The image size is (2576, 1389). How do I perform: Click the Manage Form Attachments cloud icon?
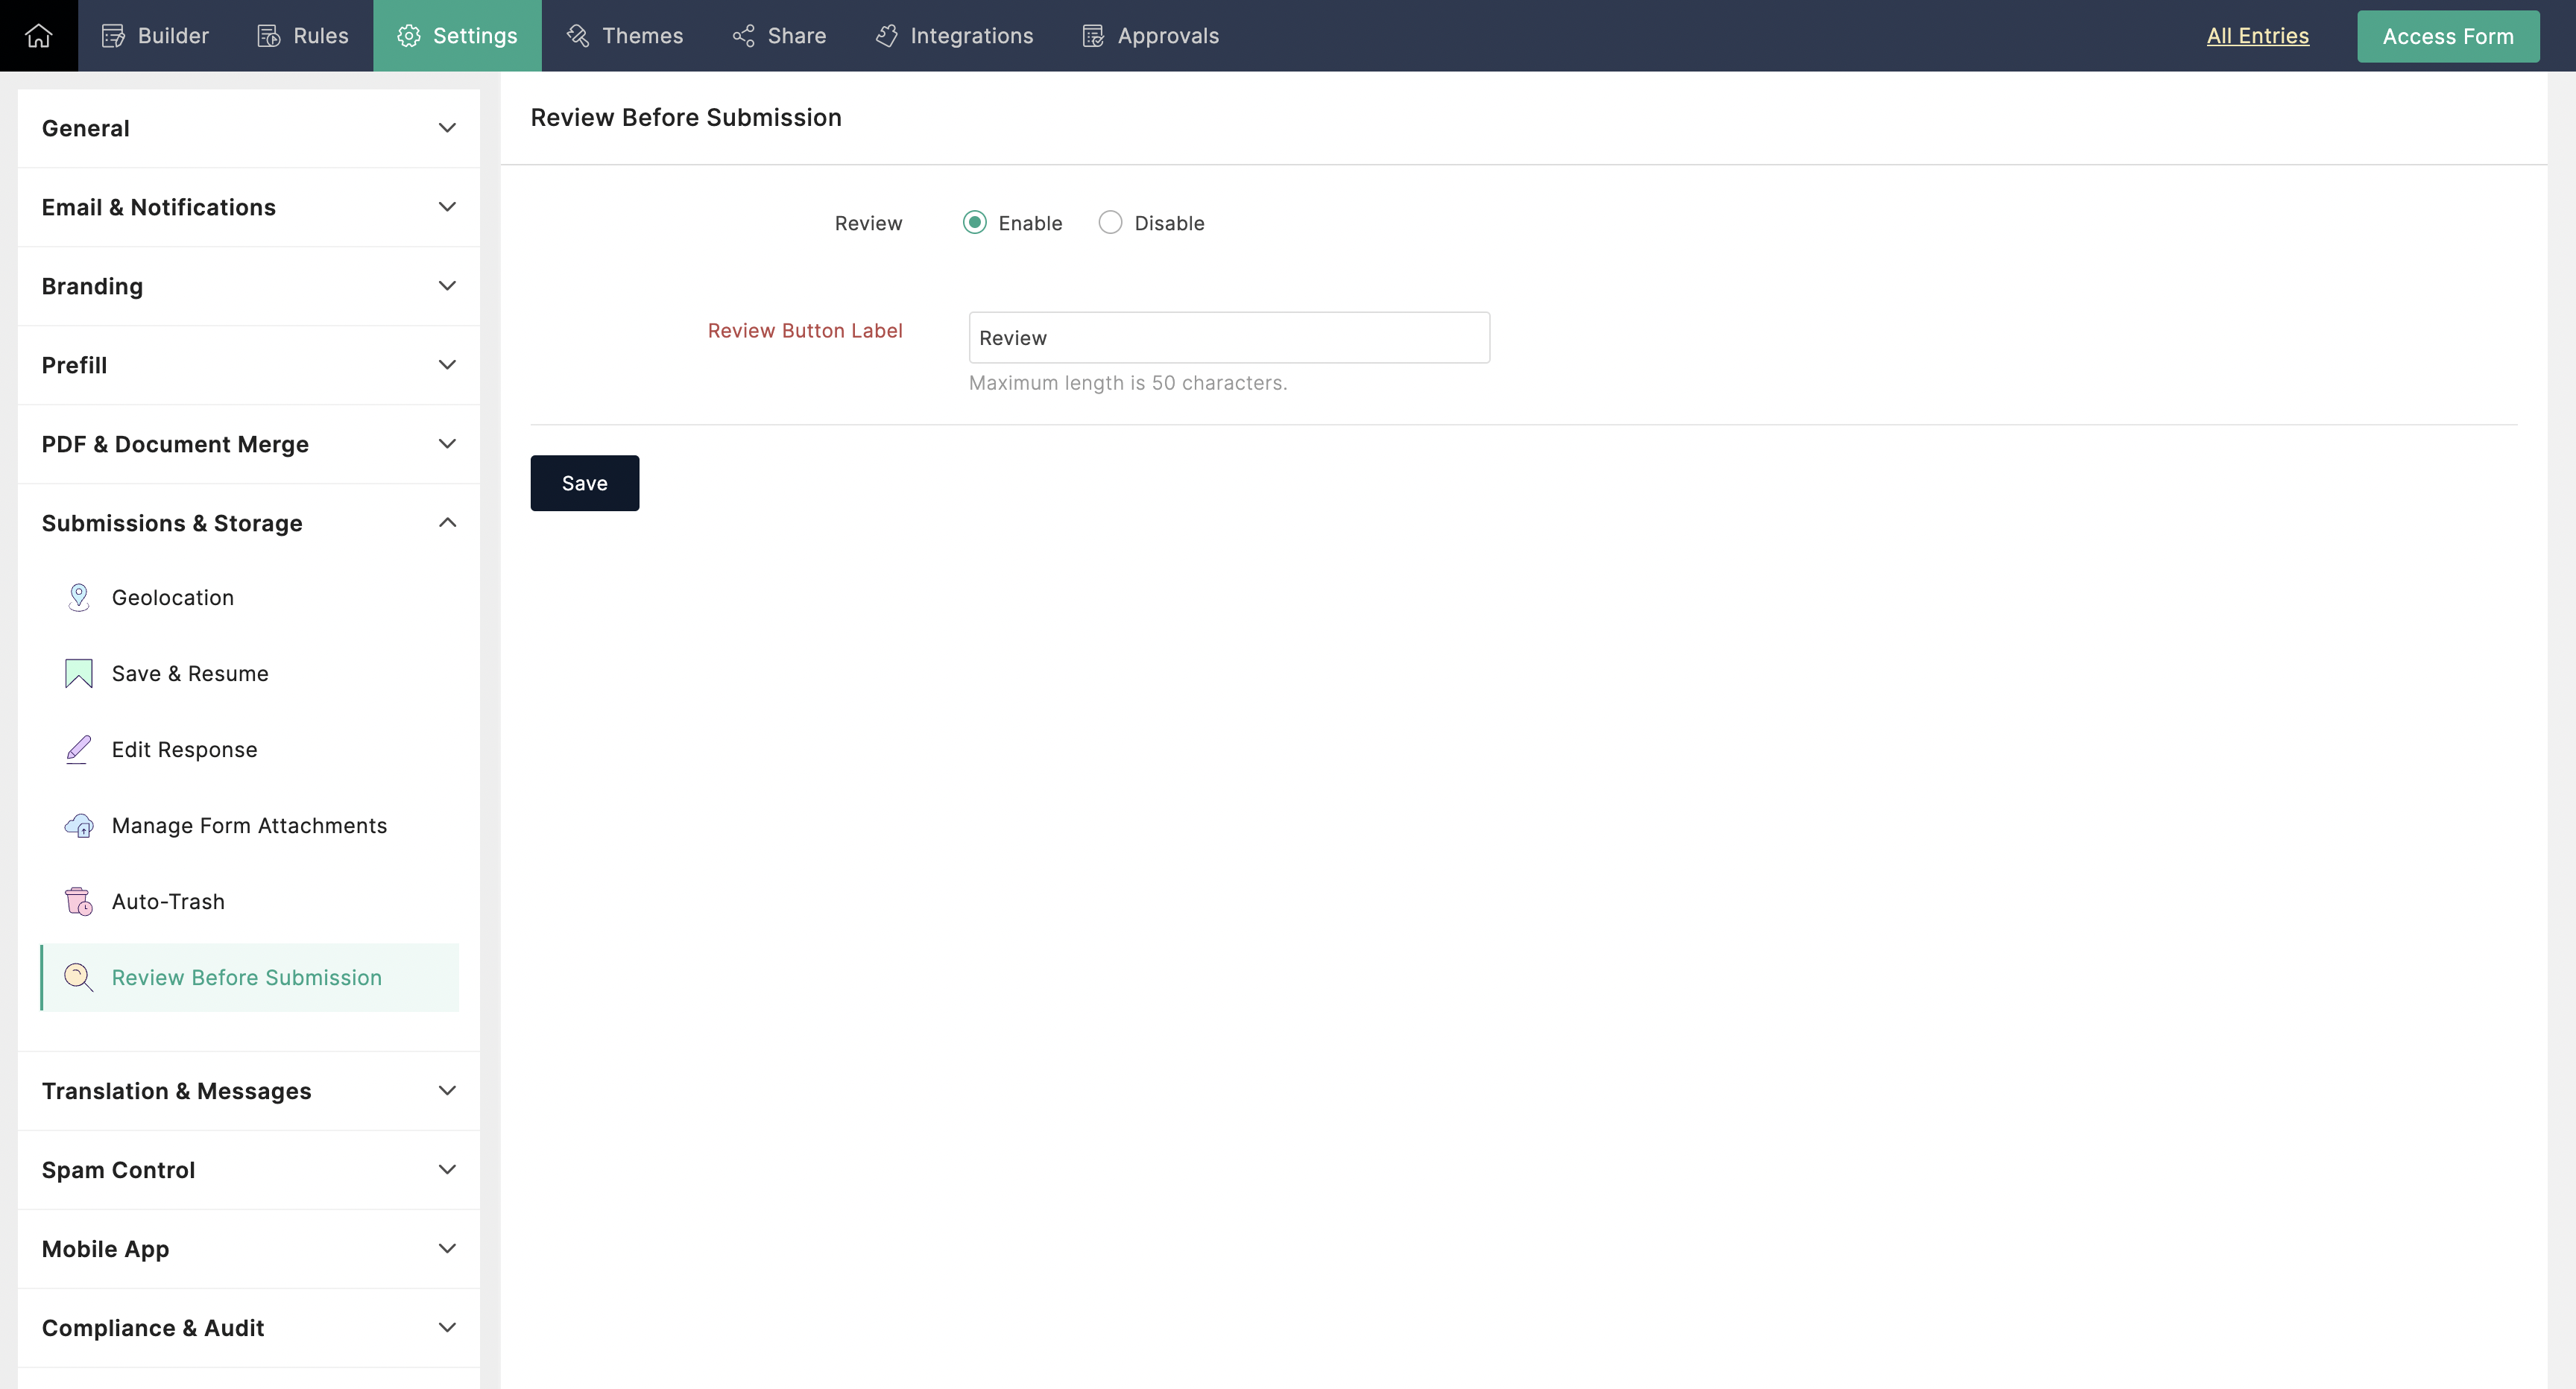click(78, 825)
